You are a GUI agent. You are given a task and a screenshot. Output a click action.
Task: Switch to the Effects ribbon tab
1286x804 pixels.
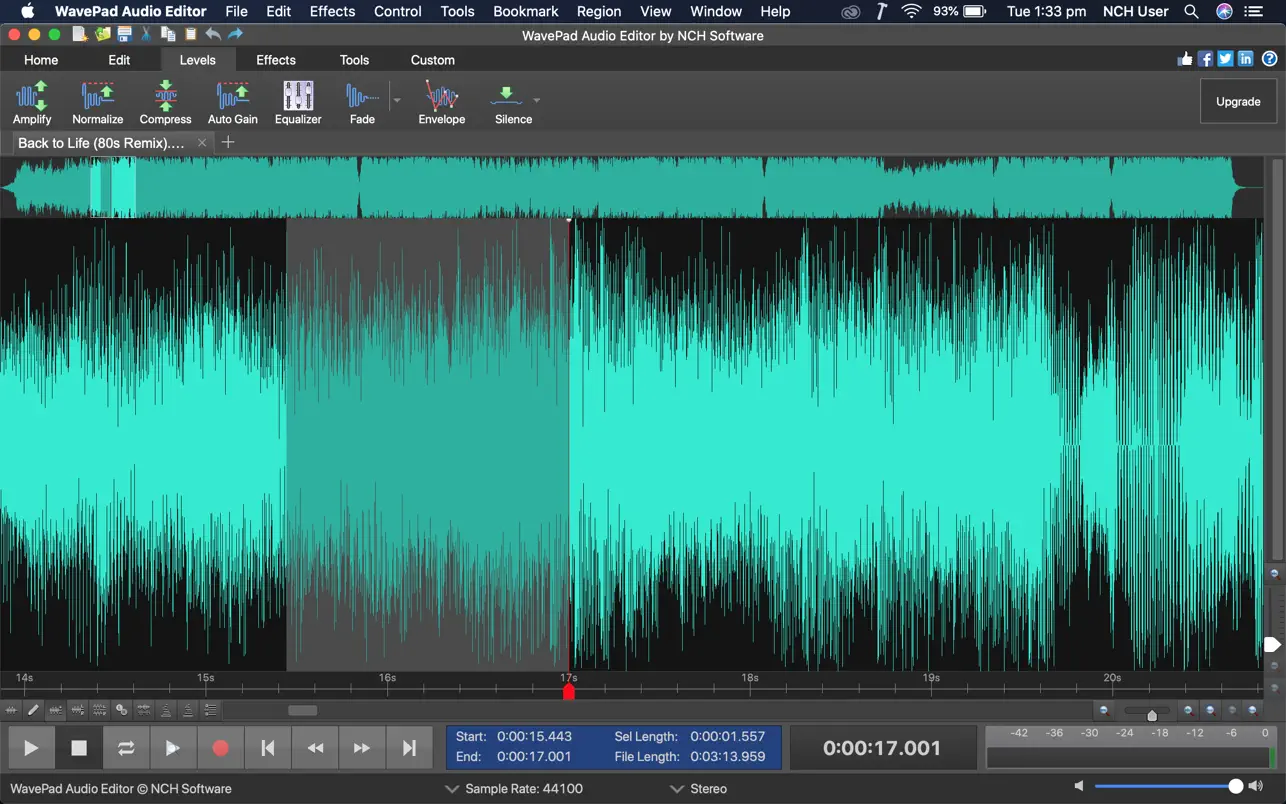click(x=275, y=60)
